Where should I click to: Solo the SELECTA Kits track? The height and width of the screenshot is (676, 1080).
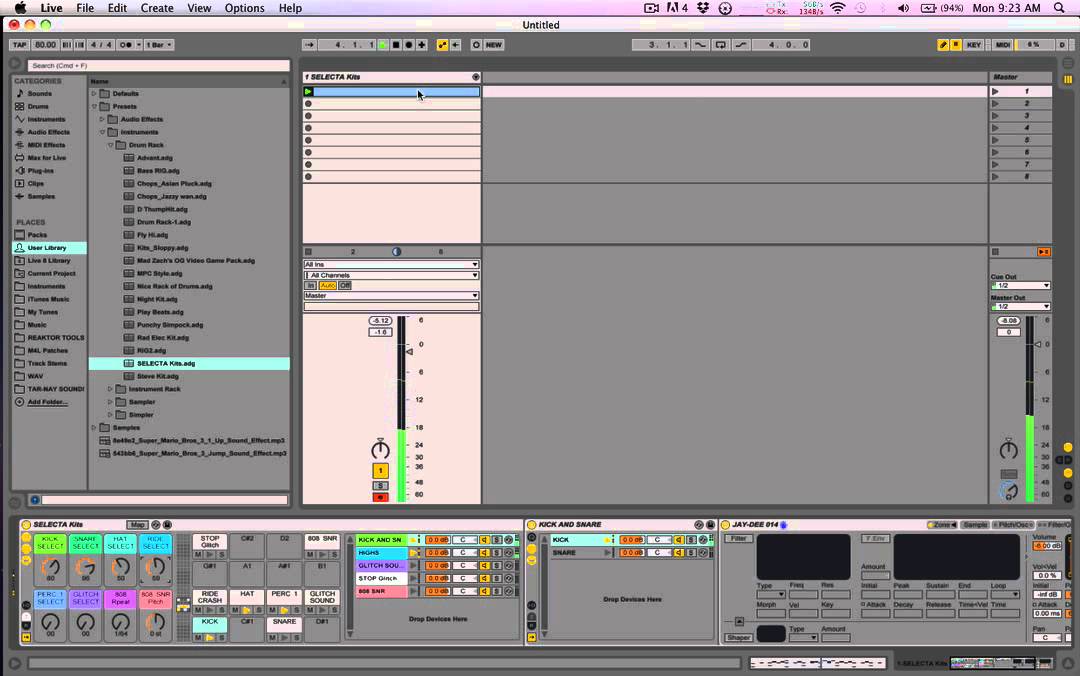(380, 486)
